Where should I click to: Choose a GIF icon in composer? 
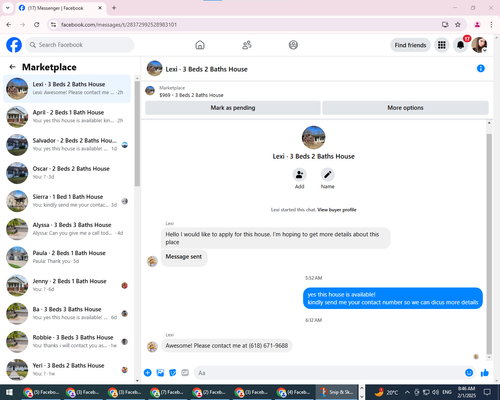185,373
